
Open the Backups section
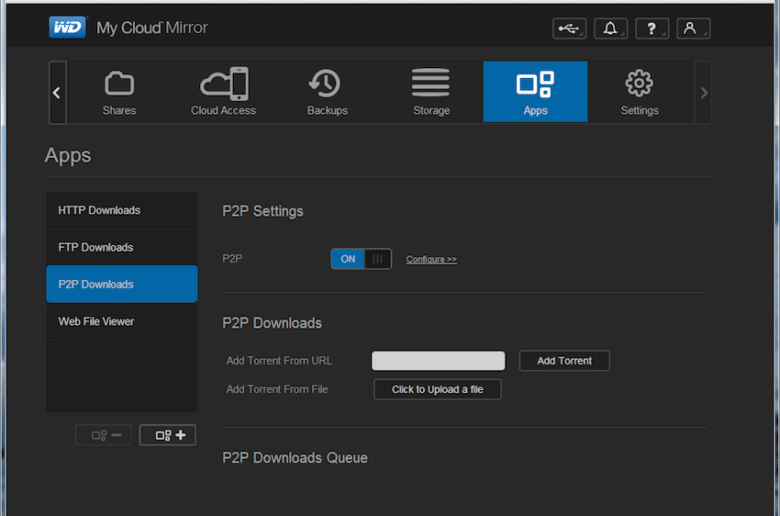click(327, 92)
